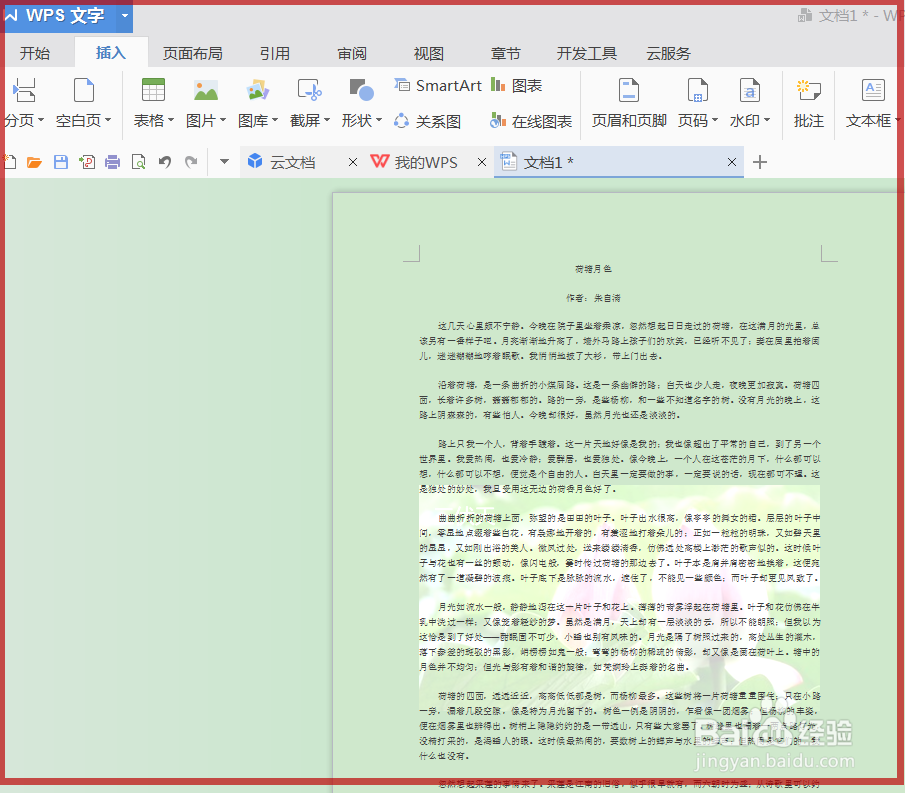The image size is (905, 793).
Task: Save the document with the save icon
Action: pos(59,161)
